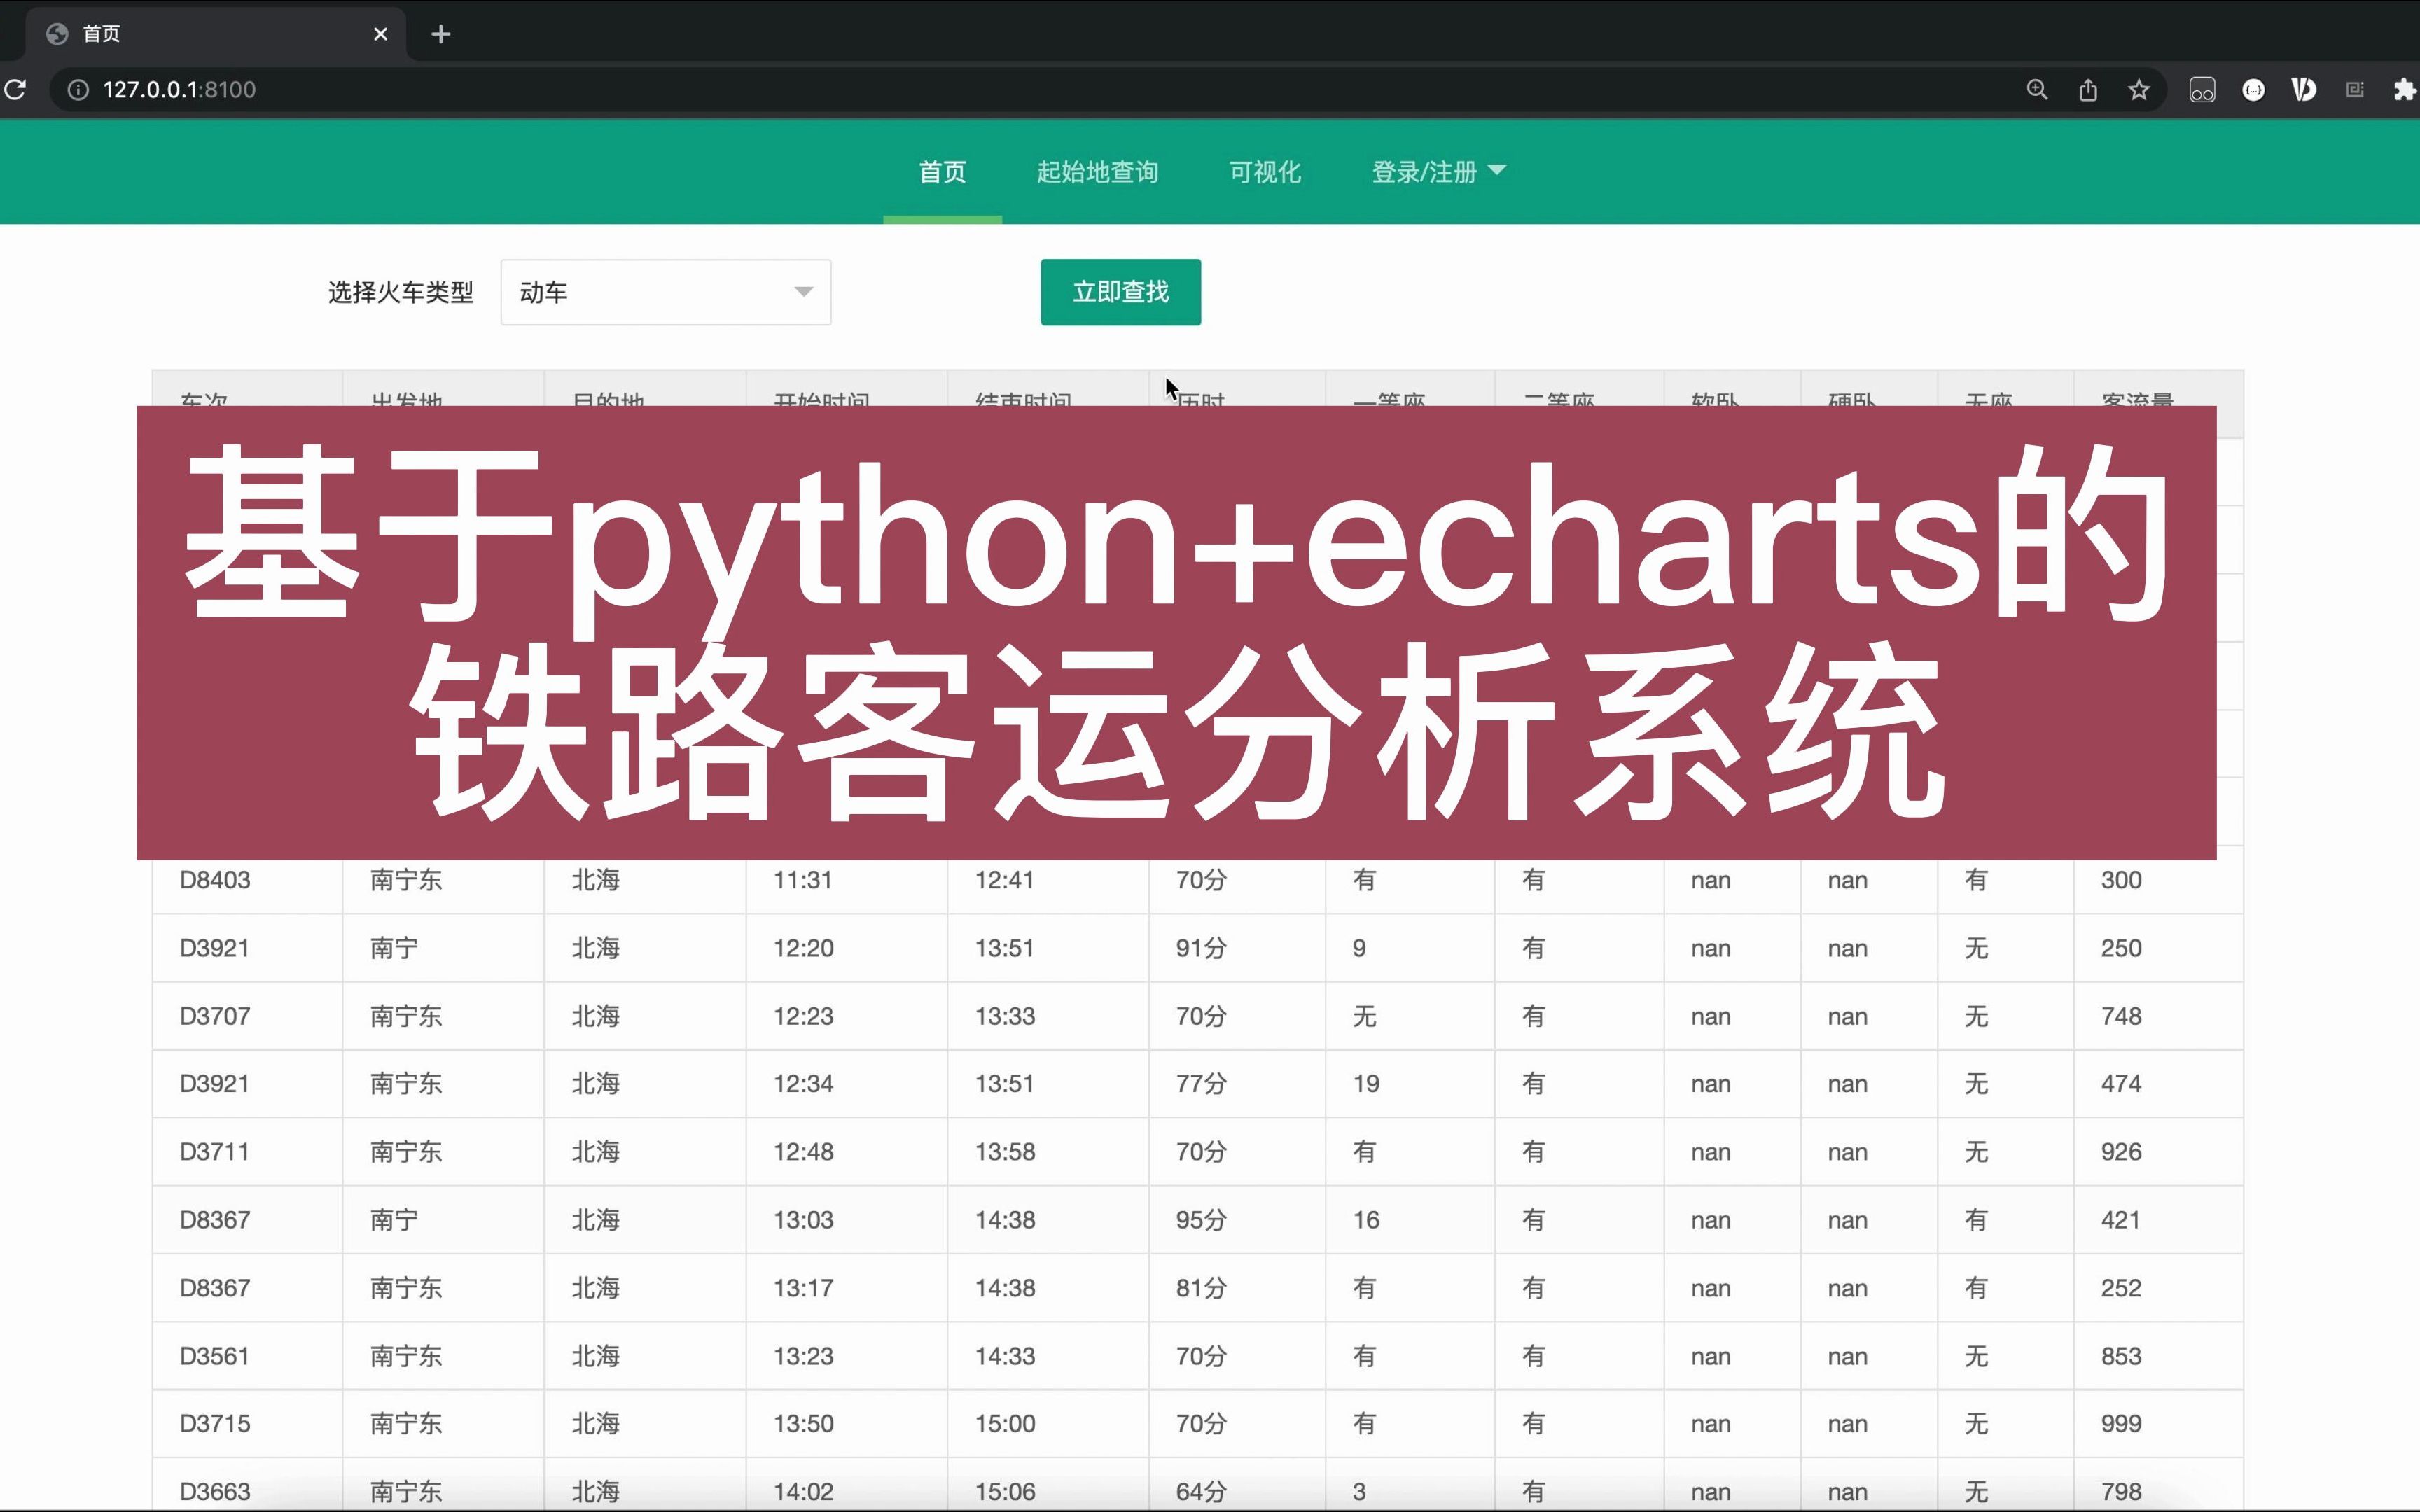This screenshot has height=1512, width=2420.
Task: Open 可视化 navigation item
Action: tap(1265, 172)
